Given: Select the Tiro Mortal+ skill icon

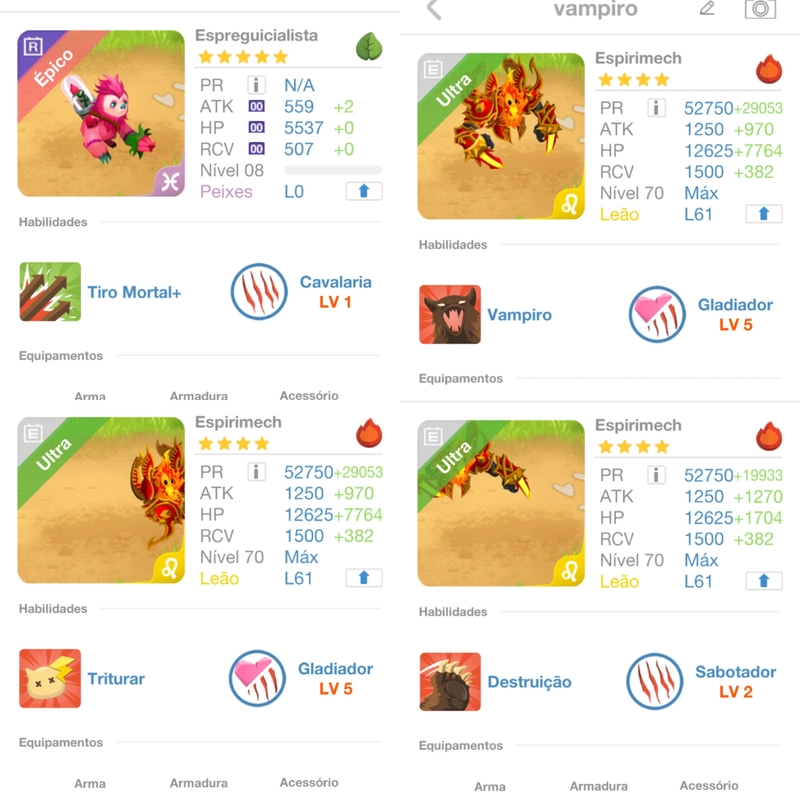Looking at the screenshot, I should (50, 291).
